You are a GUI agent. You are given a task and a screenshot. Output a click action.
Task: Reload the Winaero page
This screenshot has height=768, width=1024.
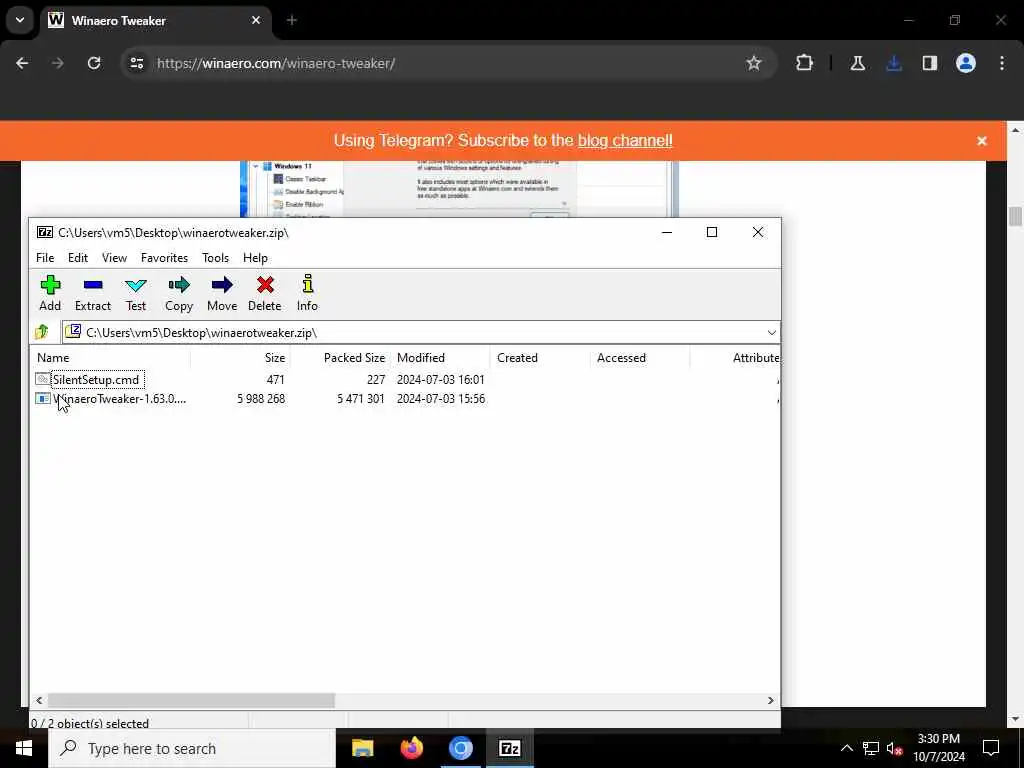94,63
